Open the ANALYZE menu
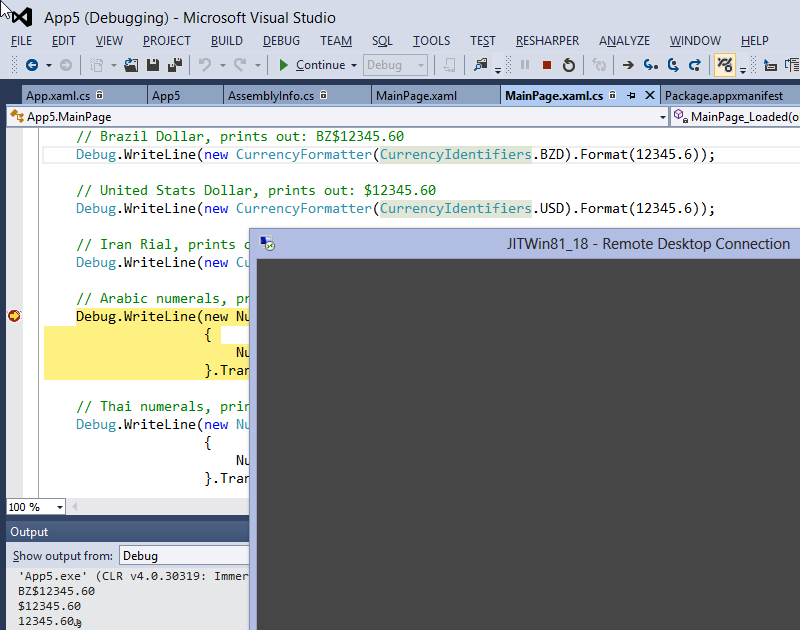Viewport: 800px width, 630px height. [x=624, y=41]
